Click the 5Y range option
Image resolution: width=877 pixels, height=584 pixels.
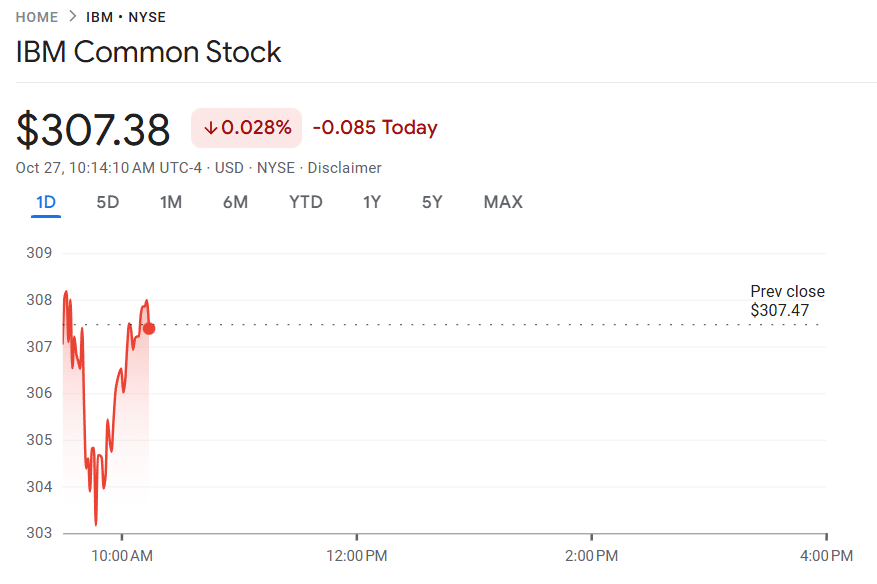click(x=431, y=202)
